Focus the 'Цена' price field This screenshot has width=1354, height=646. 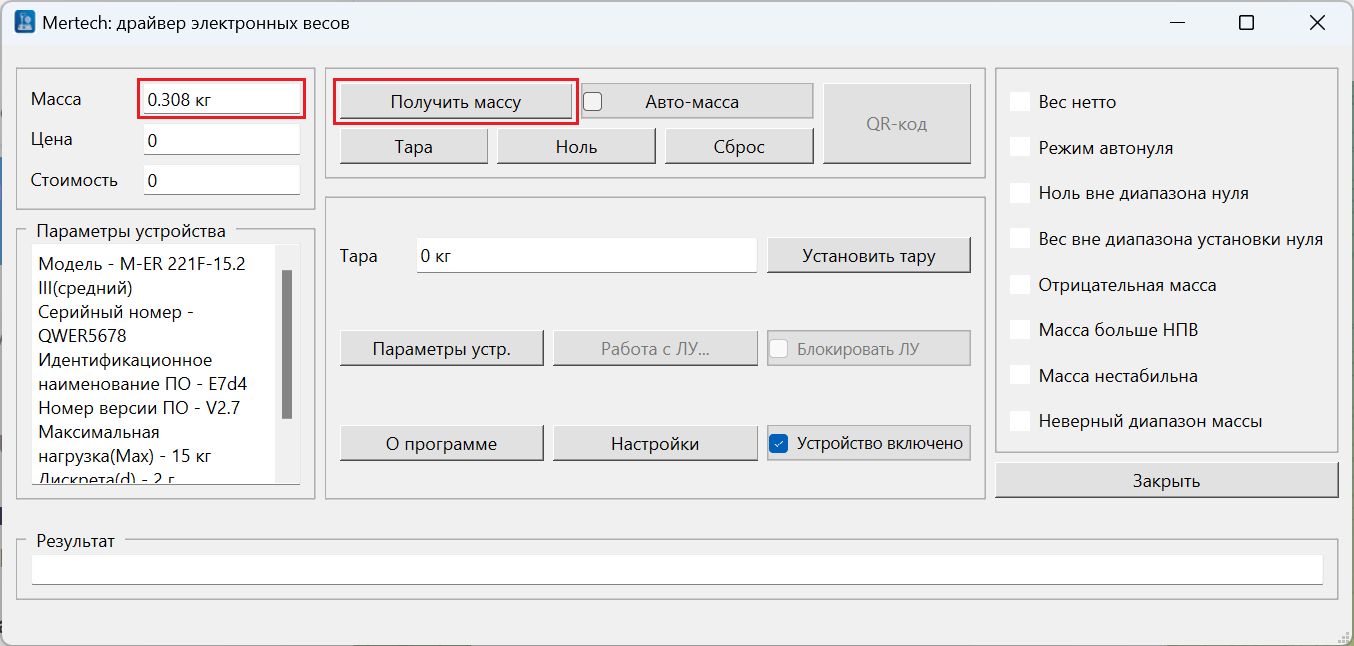coord(221,140)
